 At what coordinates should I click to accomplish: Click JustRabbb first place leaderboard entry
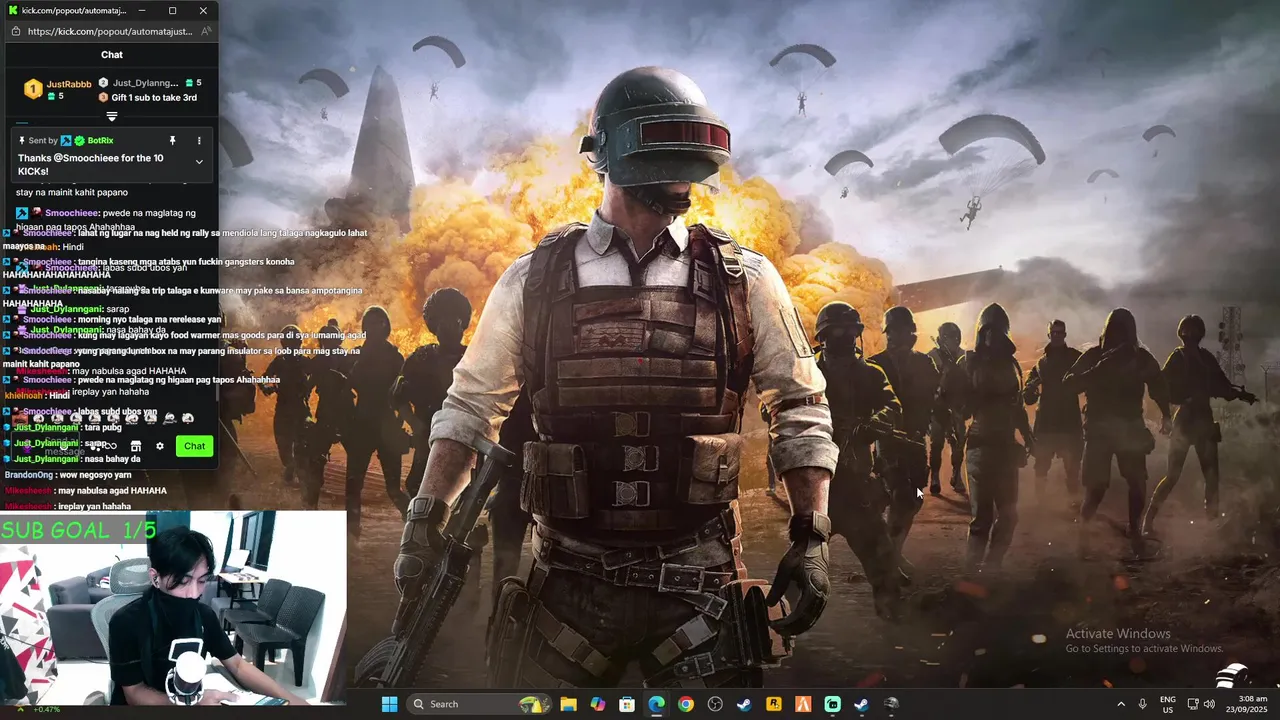(58, 90)
